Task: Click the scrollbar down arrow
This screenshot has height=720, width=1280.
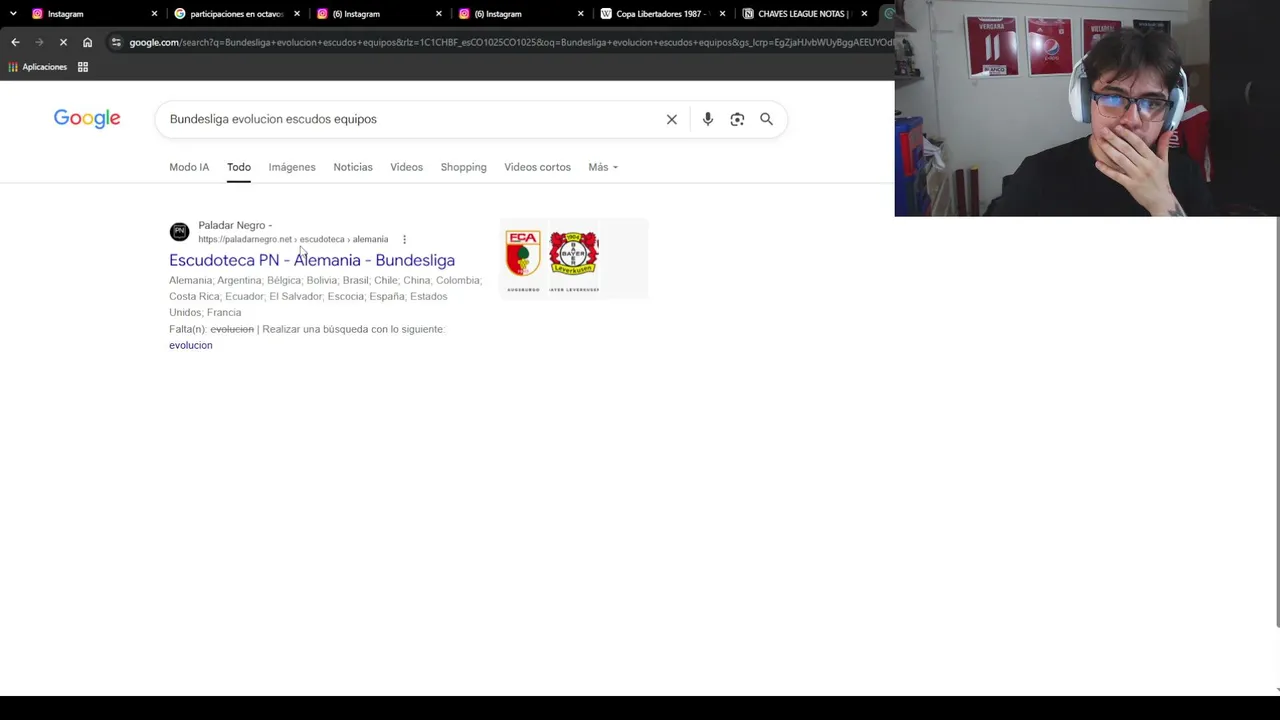Action: point(1277,690)
